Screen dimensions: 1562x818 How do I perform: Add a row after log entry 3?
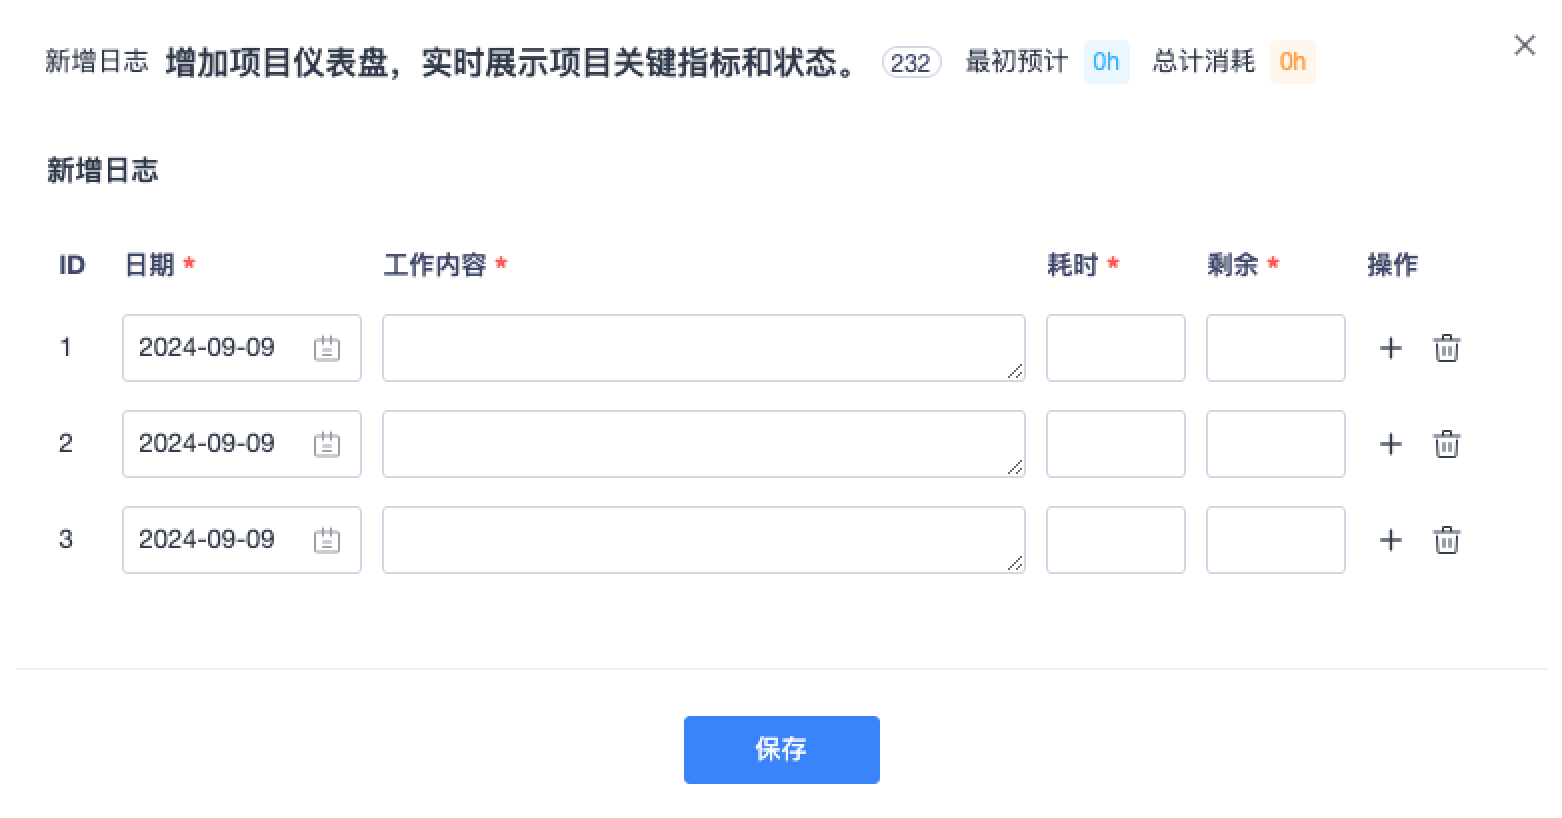coord(1390,540)
